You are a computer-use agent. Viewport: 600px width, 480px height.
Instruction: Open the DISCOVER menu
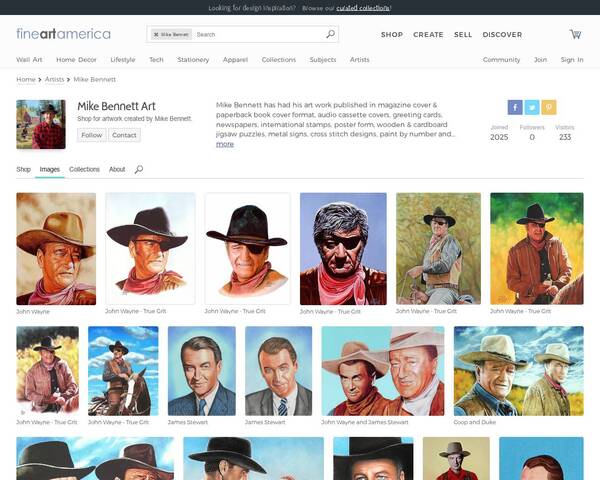(x=502, y=34)
